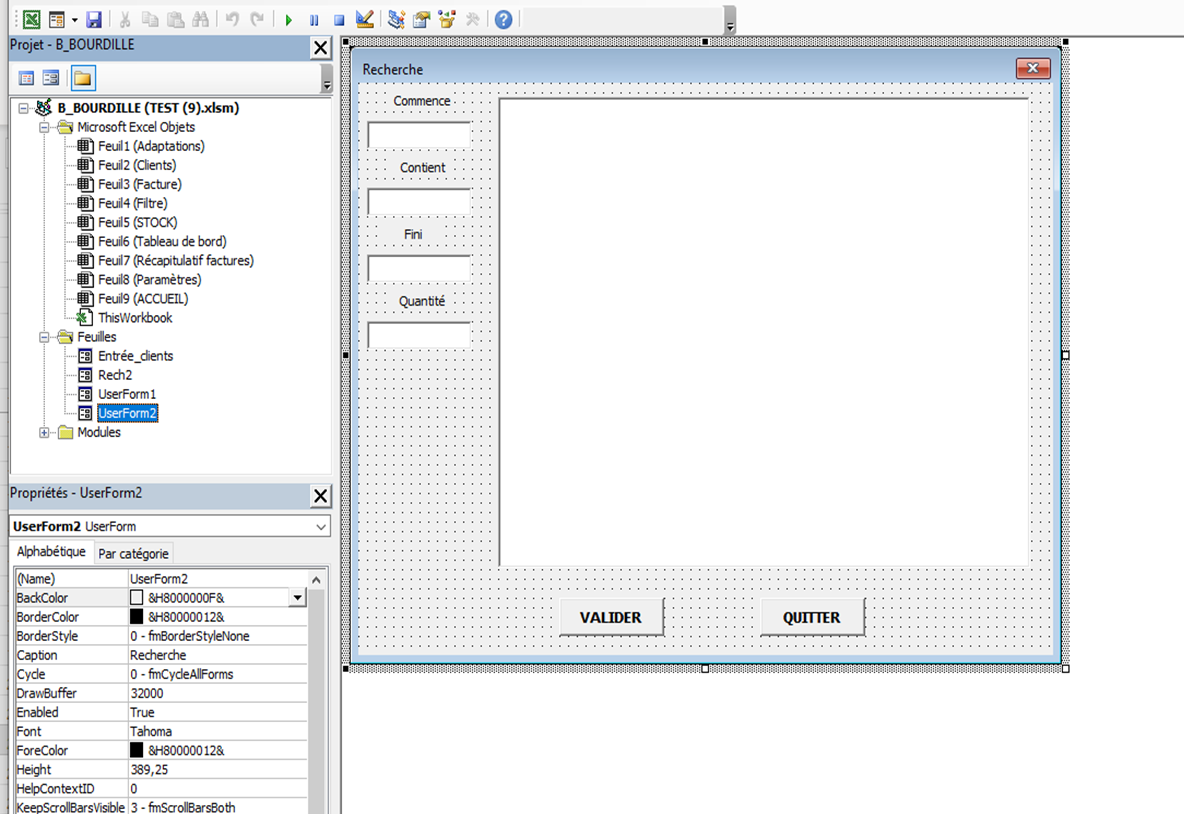Click the VALIDER button on the form
1184x814 pixels.
pyautogui.click(x=611, y=618)
